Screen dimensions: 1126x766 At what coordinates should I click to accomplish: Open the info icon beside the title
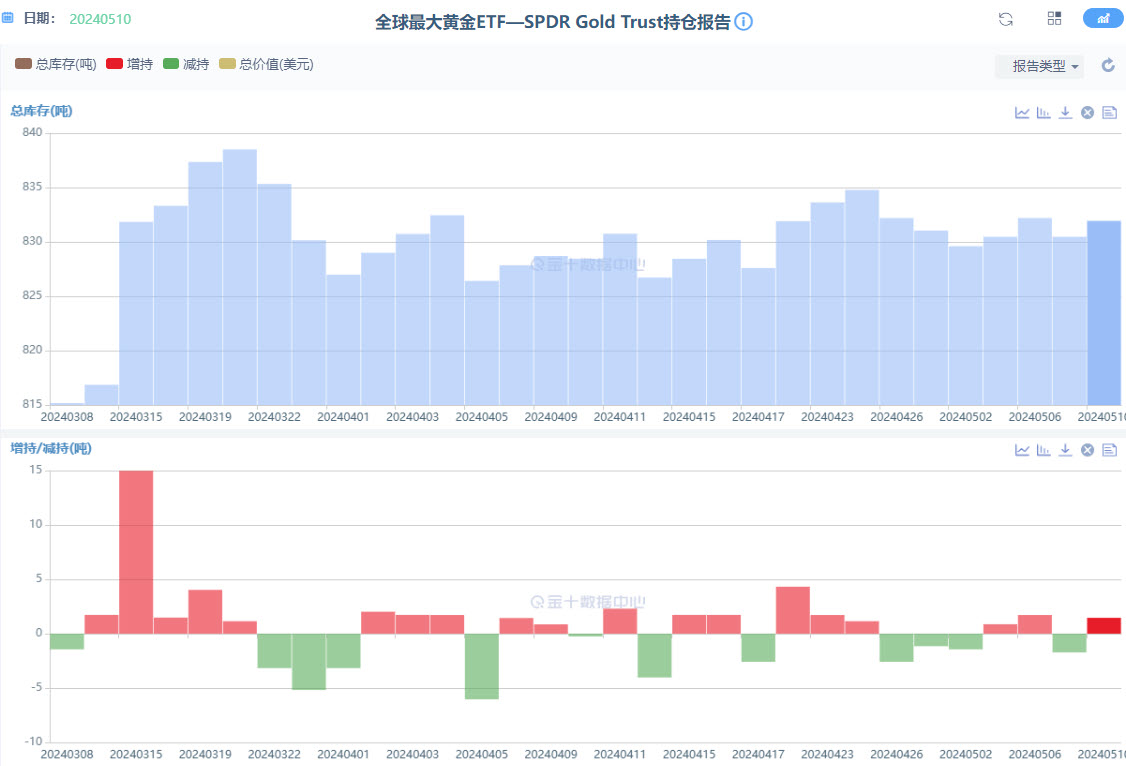(743, 22)
